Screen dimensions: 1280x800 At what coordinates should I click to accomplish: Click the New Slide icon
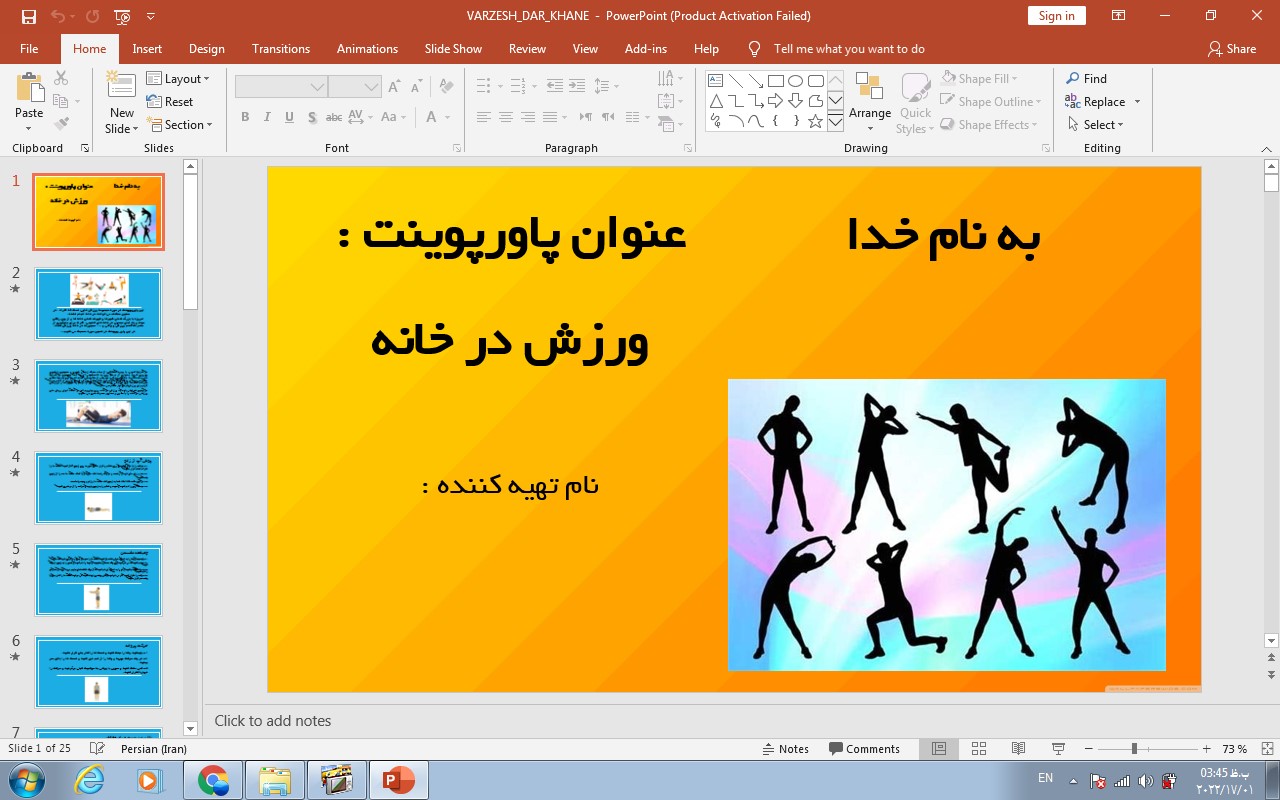(122, 90)
